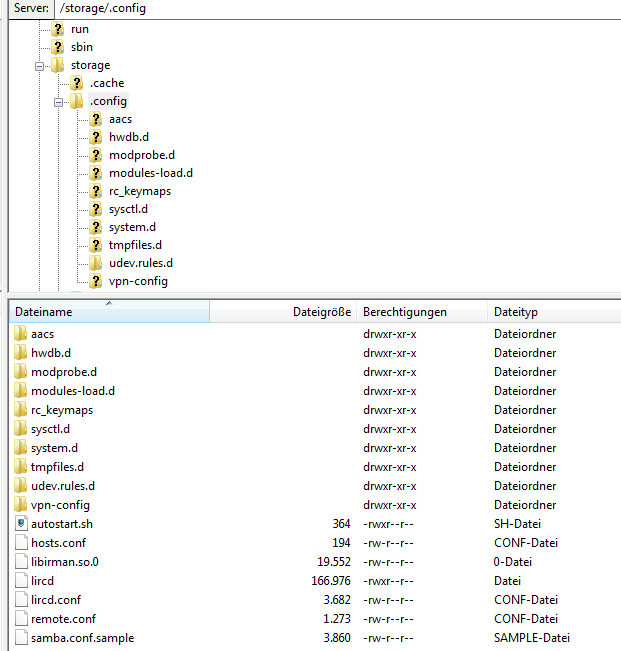Click the rc_keymaps folder icon in file list

point(20,410)
